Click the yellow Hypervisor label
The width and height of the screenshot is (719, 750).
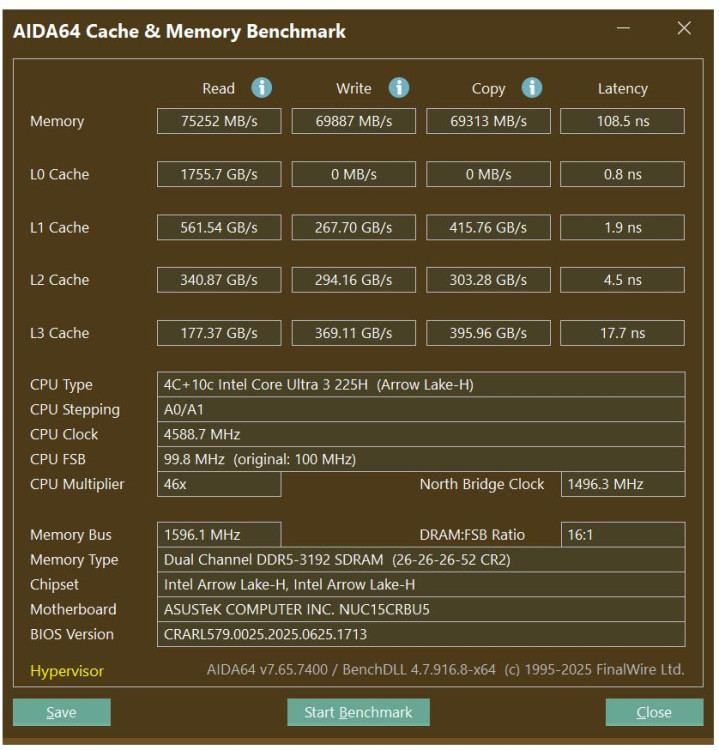[67, 671]
